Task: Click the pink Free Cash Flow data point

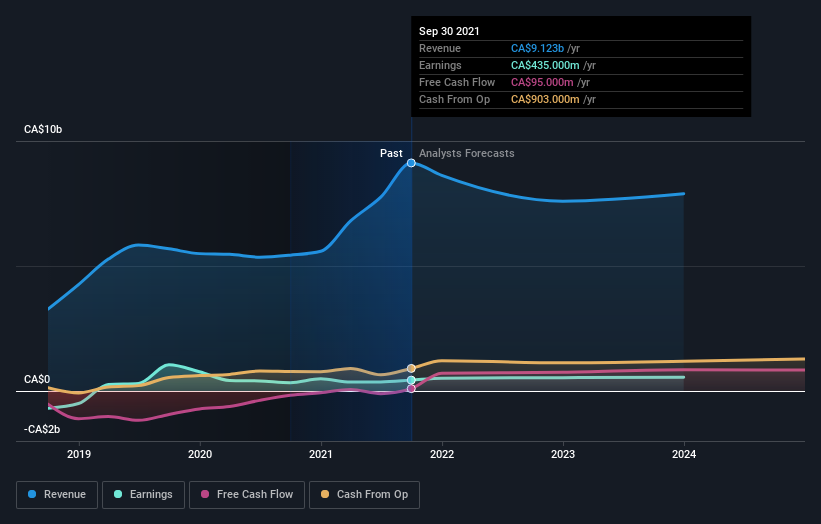Action: click(x=411, y=388)
